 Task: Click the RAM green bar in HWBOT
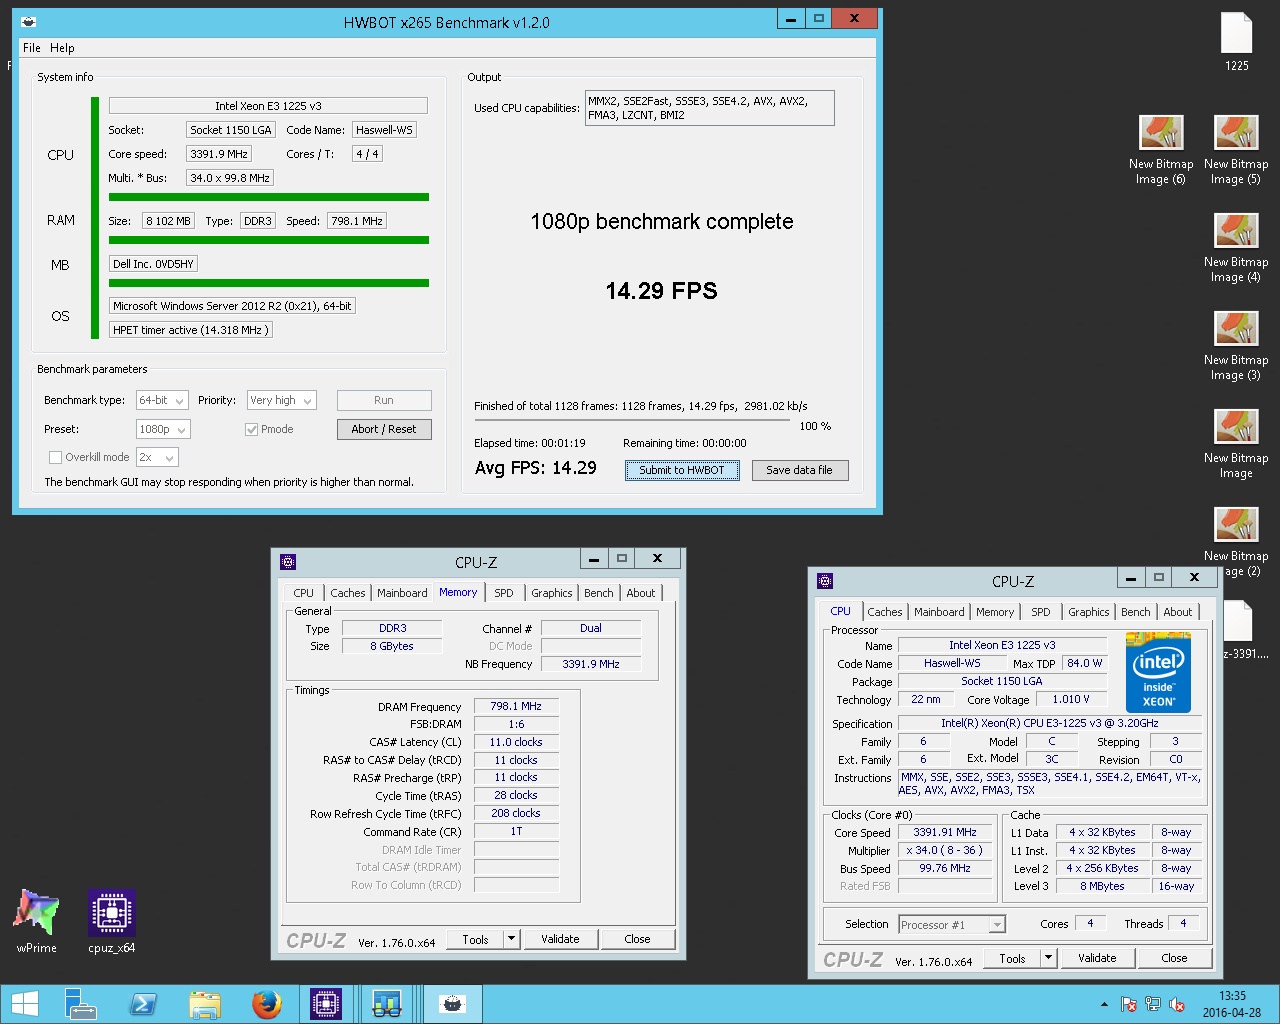[x=269, y=240]
